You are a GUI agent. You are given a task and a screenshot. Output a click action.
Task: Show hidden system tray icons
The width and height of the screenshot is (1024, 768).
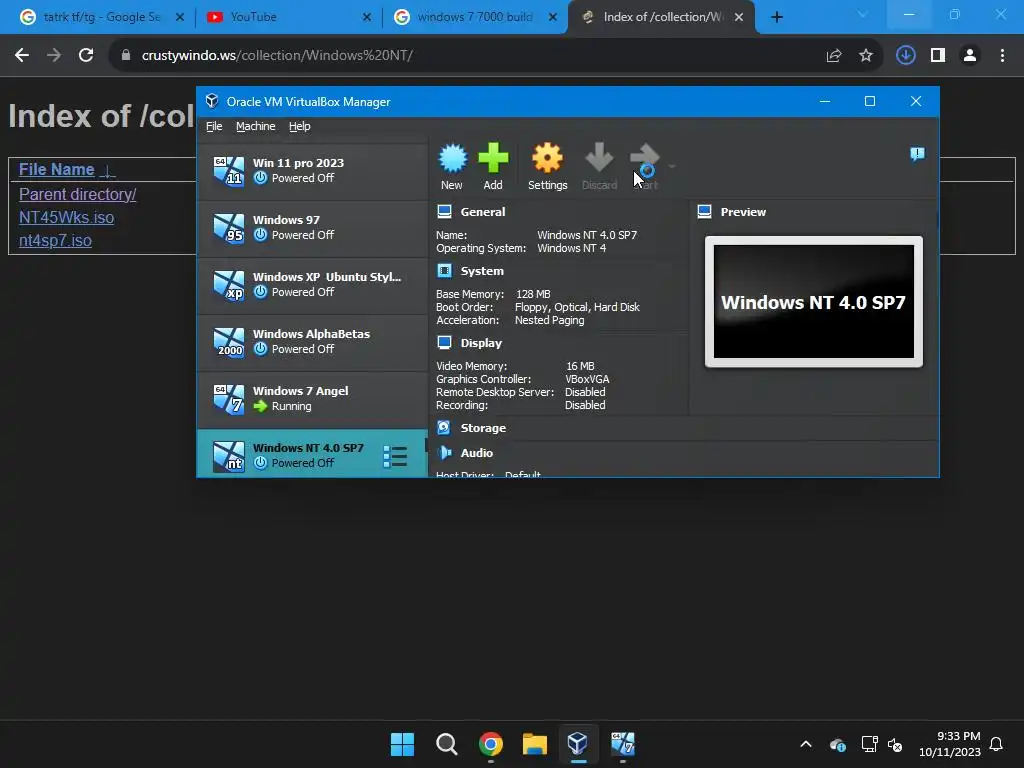coord(806,744)
